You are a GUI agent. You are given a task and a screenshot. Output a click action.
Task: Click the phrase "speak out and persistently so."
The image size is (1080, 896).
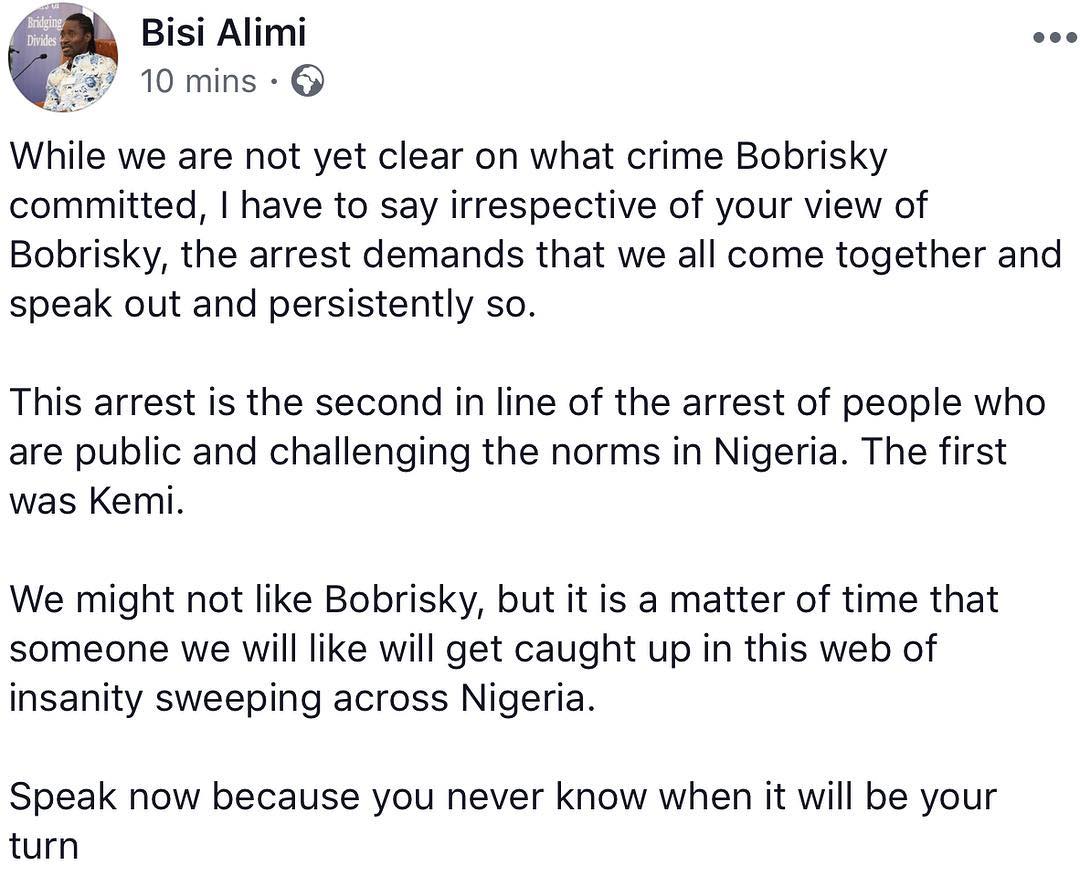273,304
